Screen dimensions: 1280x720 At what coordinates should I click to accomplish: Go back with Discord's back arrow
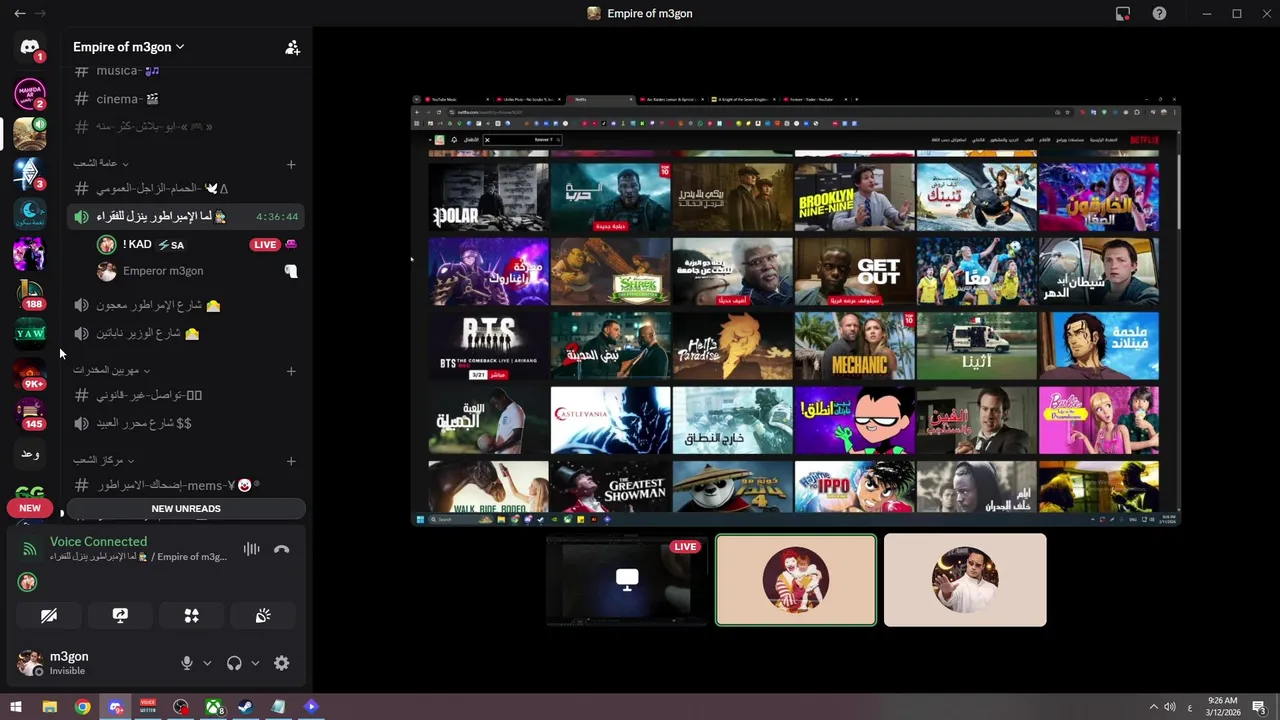click(x=20, y=13)
